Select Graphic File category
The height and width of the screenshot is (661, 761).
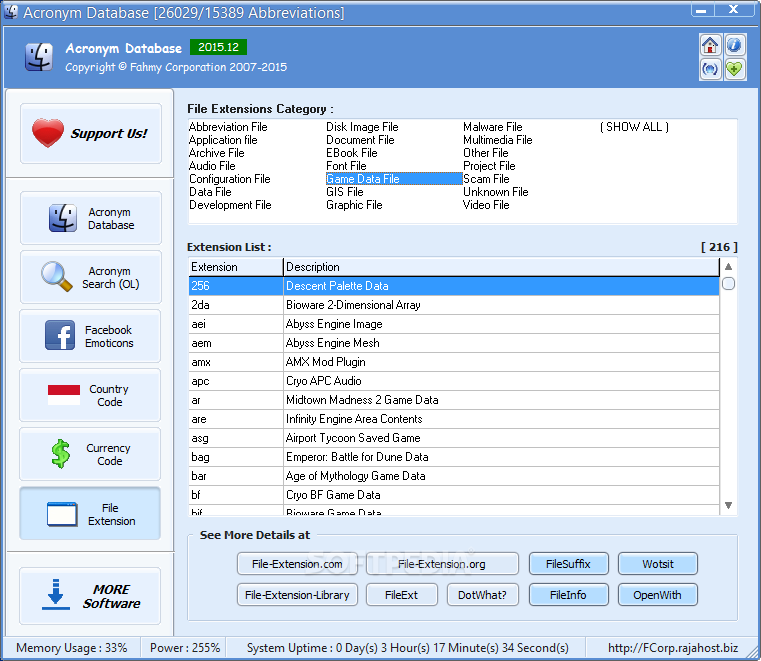coord(354,205)
